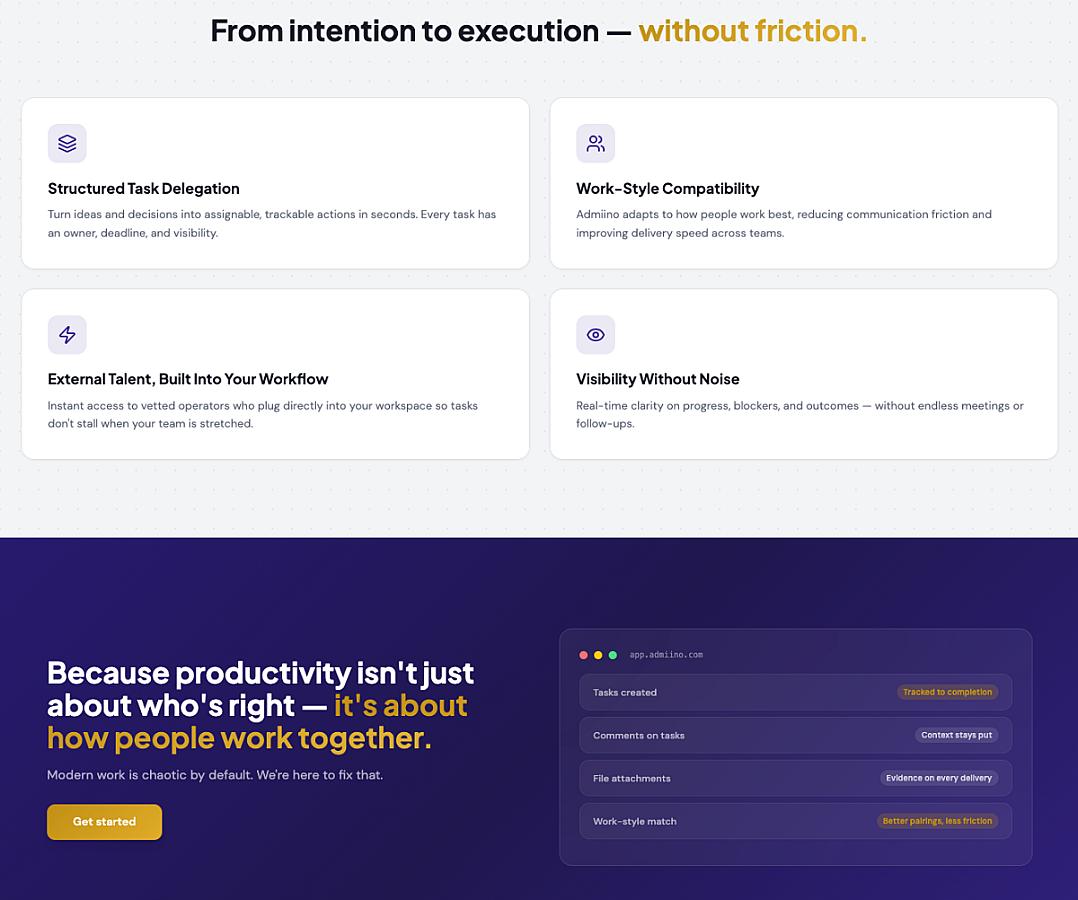Click the eye icon above Visibility Without Noise

(x=595, y=335)
